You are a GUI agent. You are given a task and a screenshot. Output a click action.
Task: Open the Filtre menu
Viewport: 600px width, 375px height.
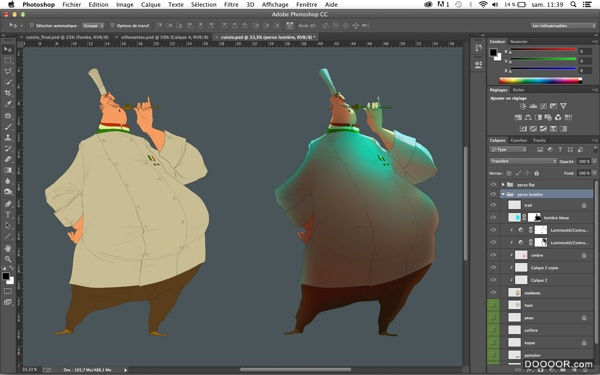tap(231, 5)
